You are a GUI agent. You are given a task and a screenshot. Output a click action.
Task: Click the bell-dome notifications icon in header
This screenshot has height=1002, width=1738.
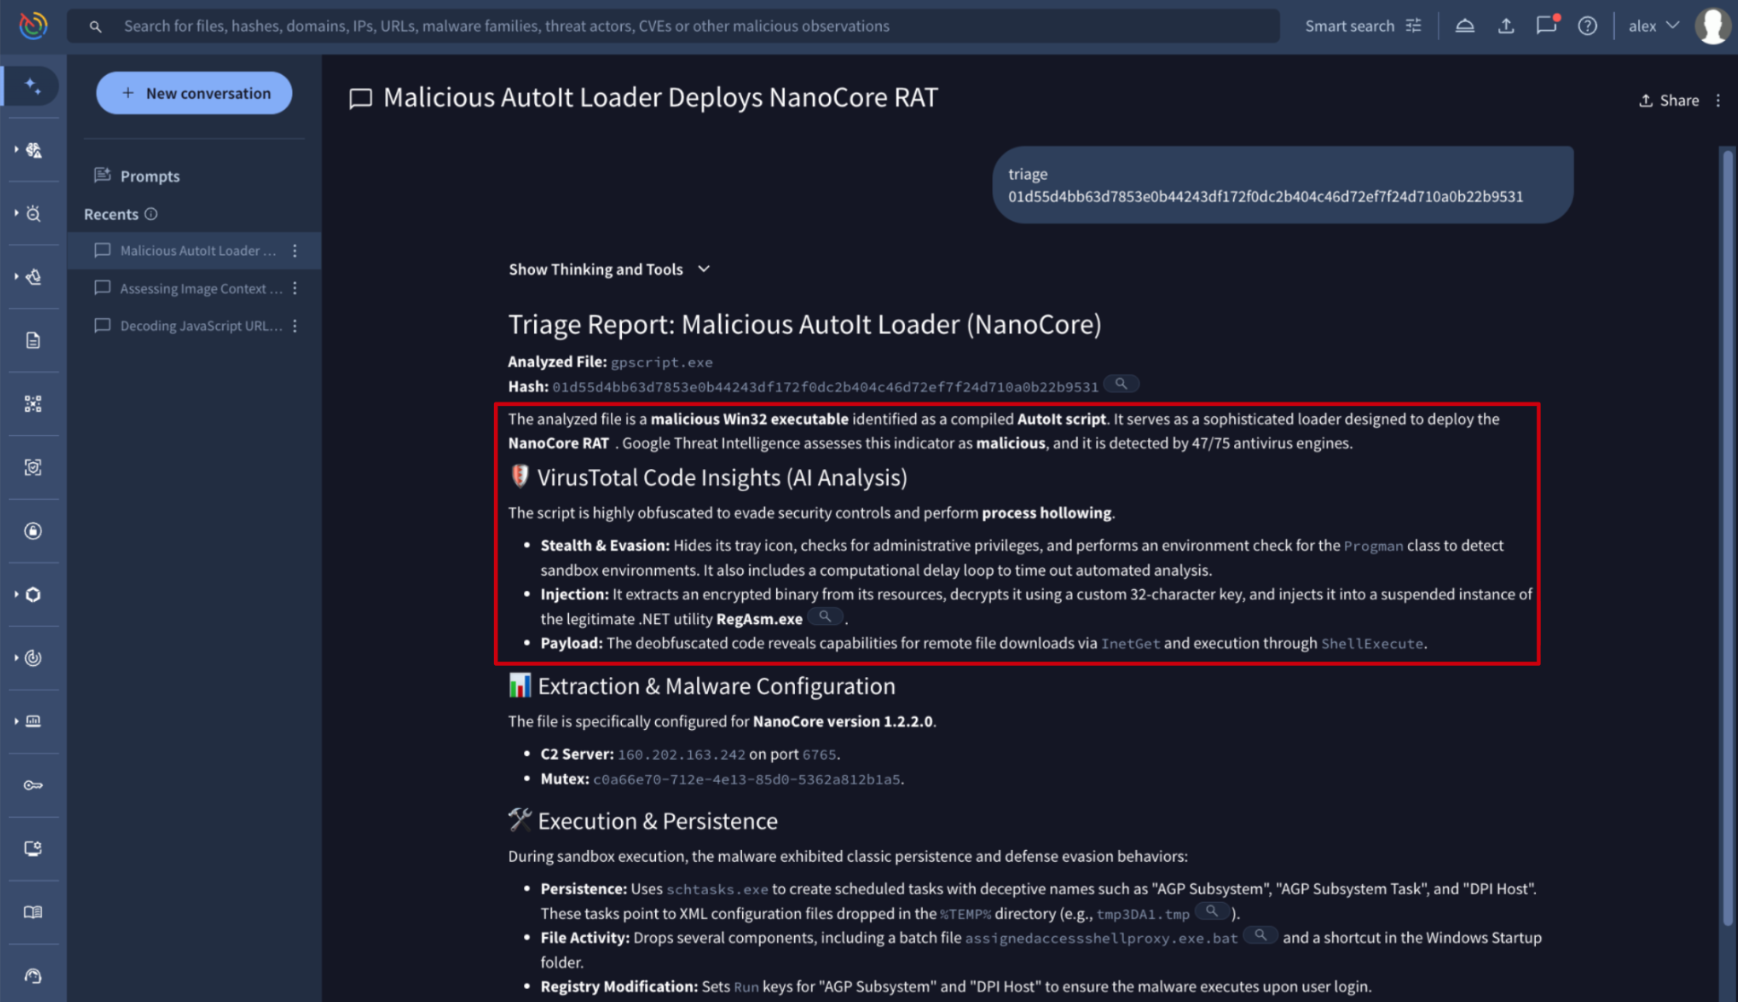[1465, 26]
